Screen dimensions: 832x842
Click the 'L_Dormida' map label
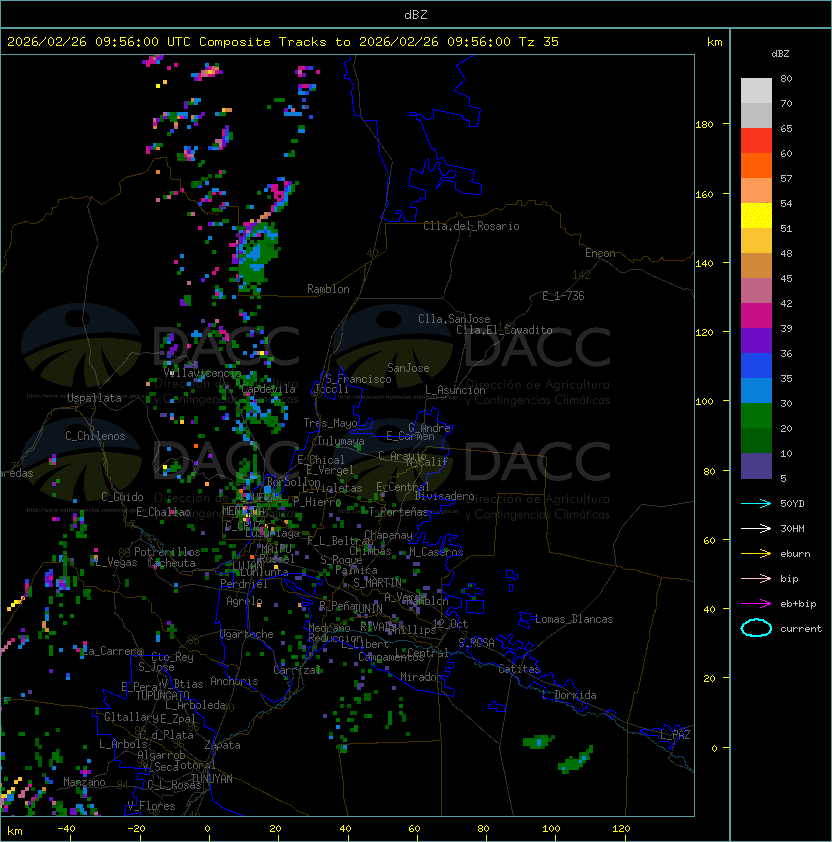(x=569, y=695)
